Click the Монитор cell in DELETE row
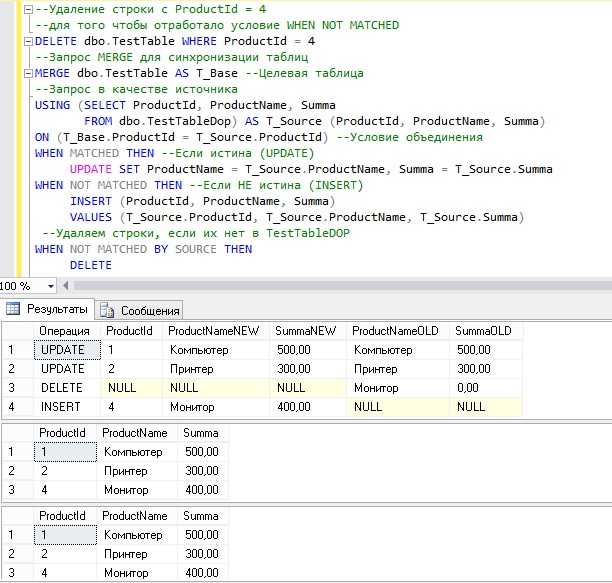 point(397,388)
